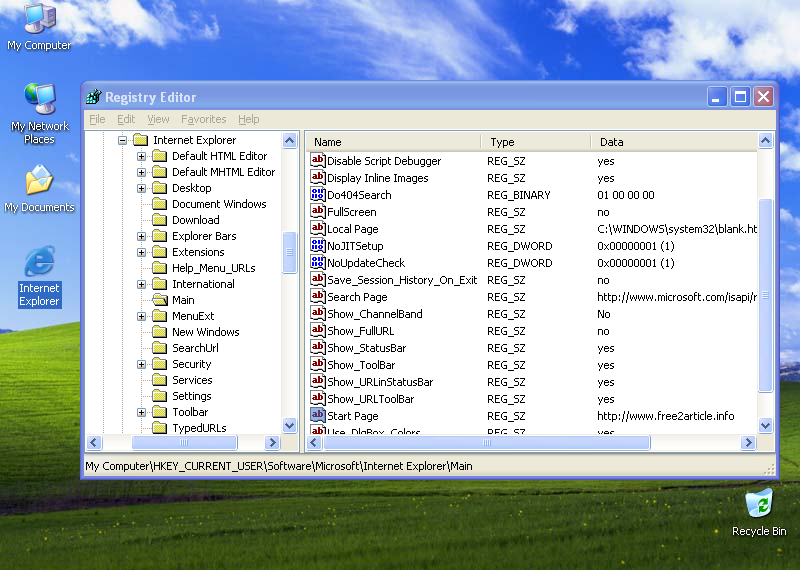The height and width of the screenshot is (570, 800).
Task: Click the Download folder icon in tree
Action: (x=160, y=220)
